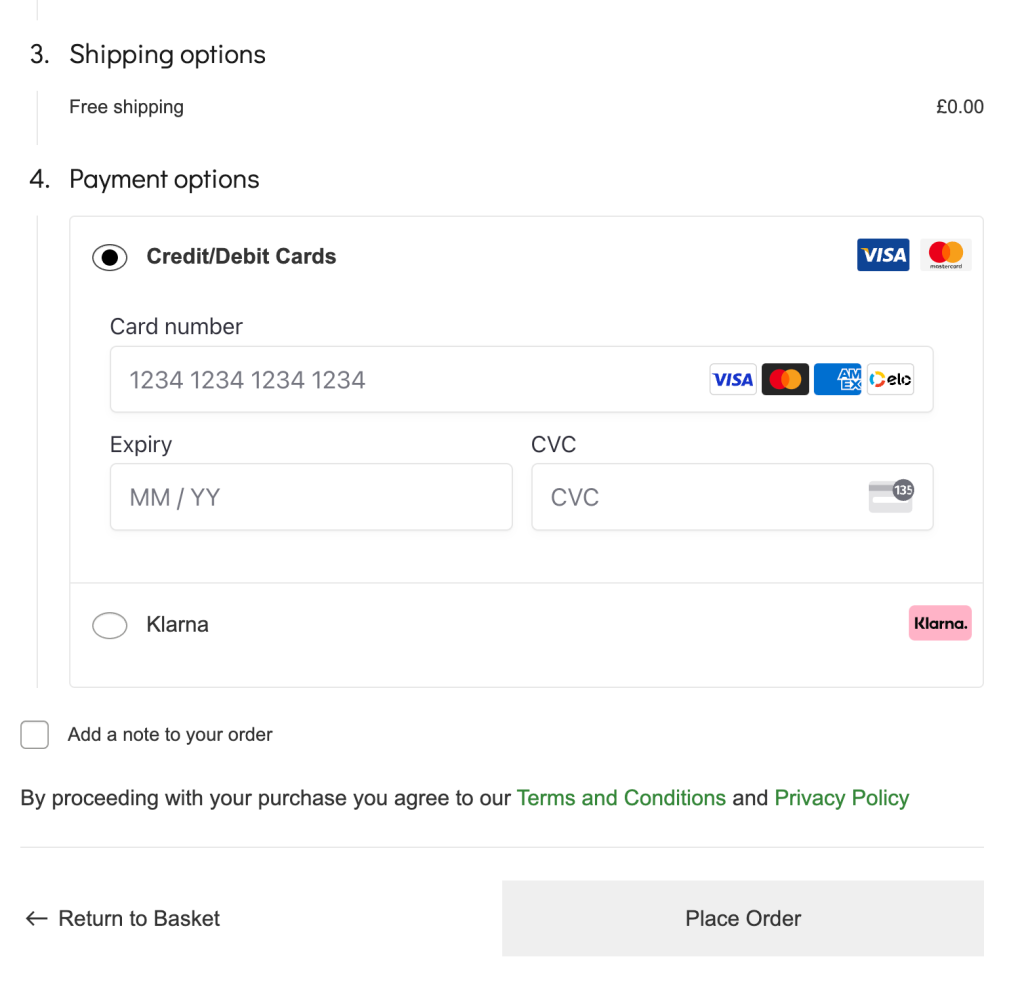Click the back arrow next to Return to Basket
The width and height of the screenshot is (1024, 993).
coord(37,919)
